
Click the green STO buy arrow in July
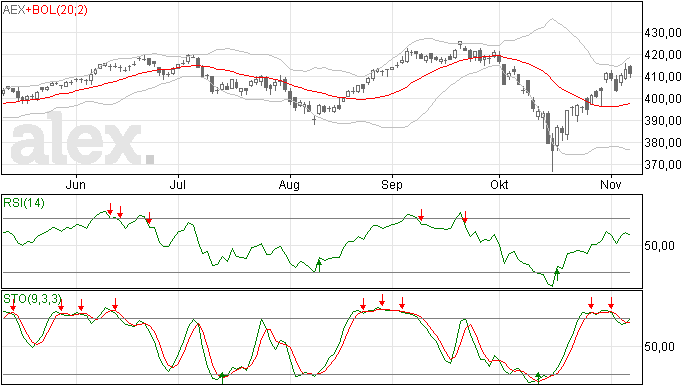pos(223,378)
